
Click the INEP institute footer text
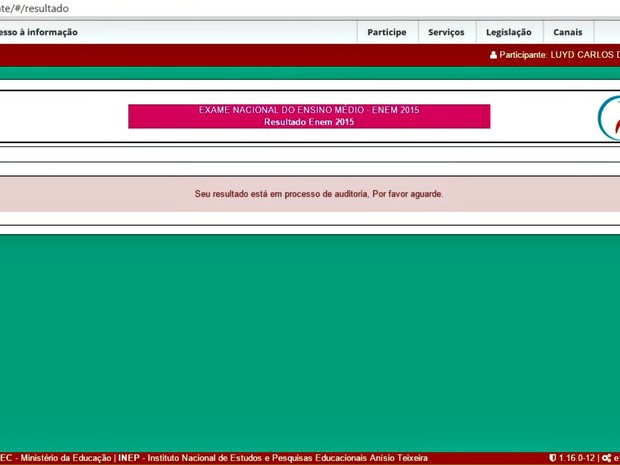[275, 458]
